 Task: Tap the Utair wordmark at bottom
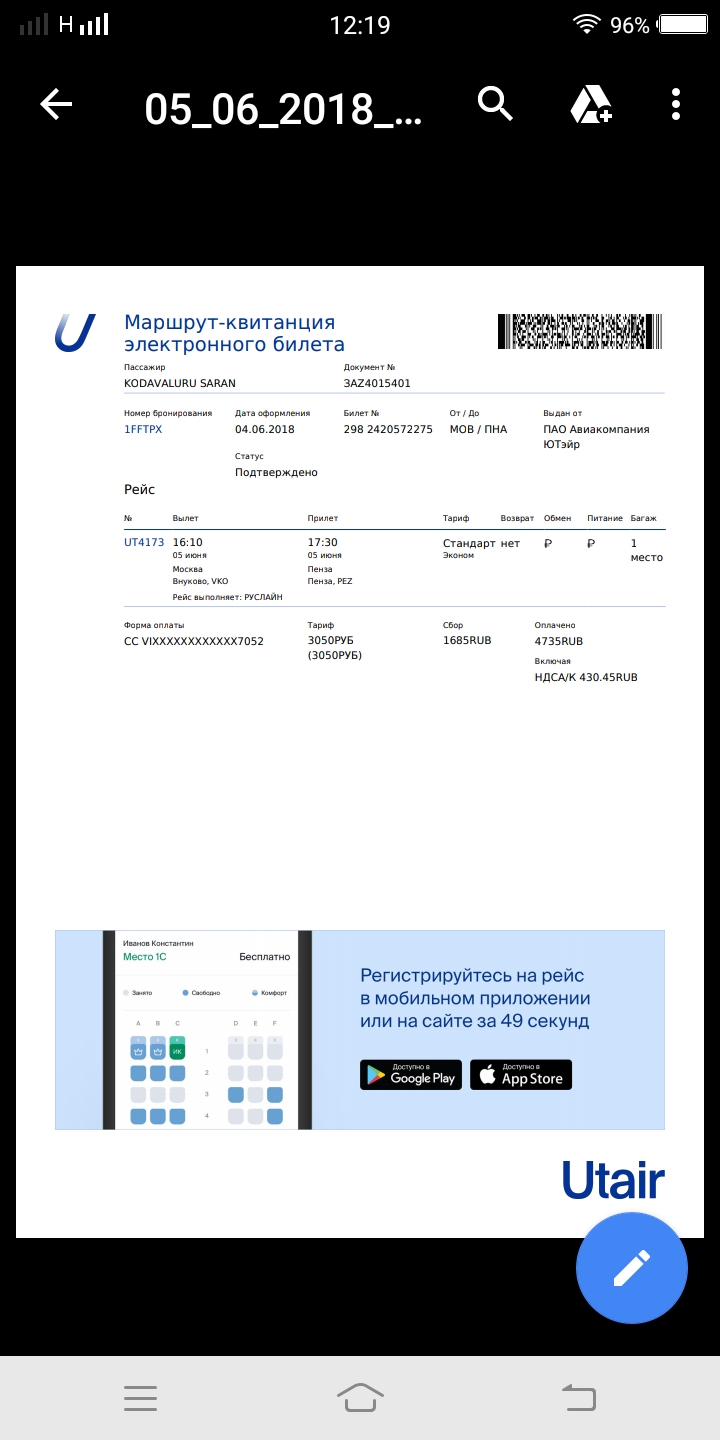coord(613,1180)
